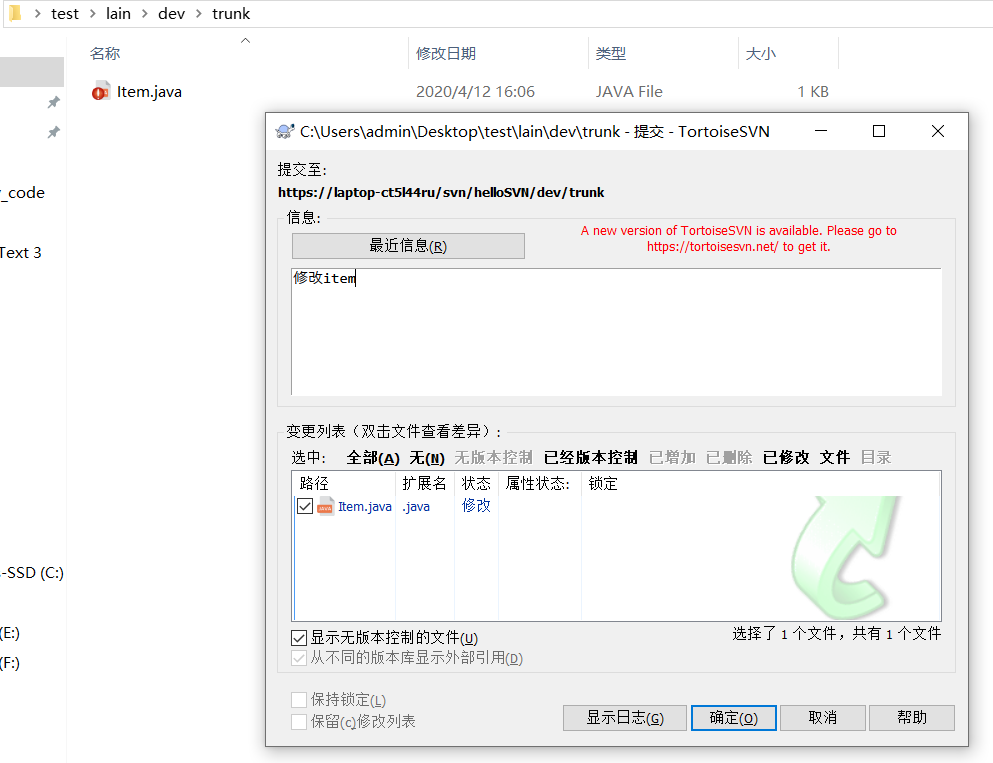This screenshot has width=993, height=763.
Task: Click the 显示日志 button
Action: pos(624,718)
